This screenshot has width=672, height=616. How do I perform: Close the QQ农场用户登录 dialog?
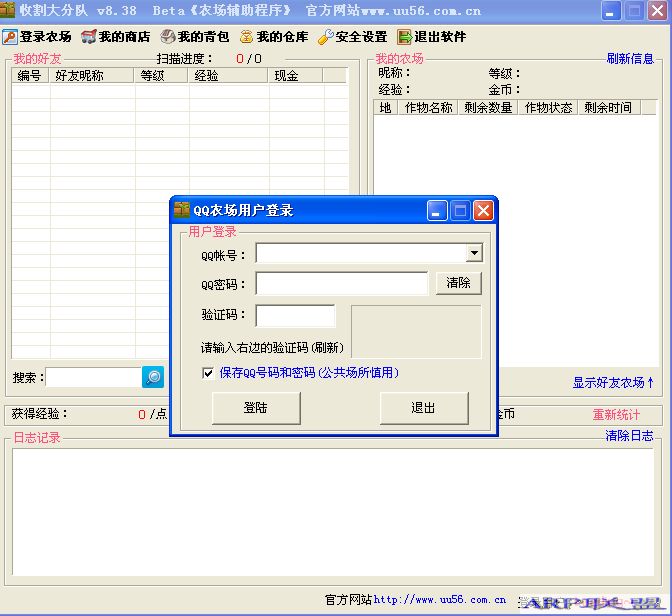[483, 210]
